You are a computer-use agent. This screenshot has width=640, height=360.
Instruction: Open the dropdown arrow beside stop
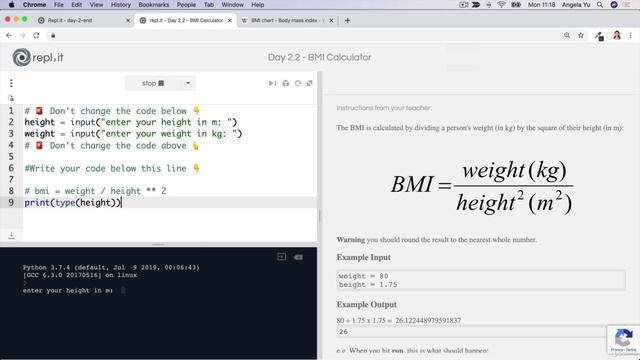tap(188, 83)
